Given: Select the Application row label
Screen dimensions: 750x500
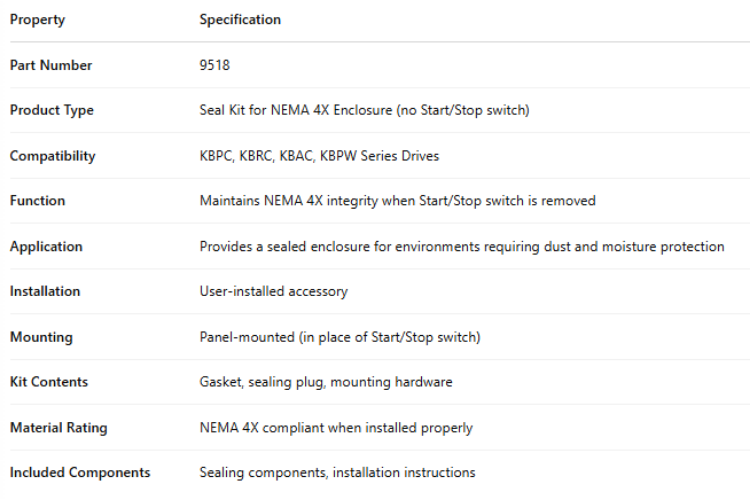Looking at the screenshot, I should pos(46,246).
